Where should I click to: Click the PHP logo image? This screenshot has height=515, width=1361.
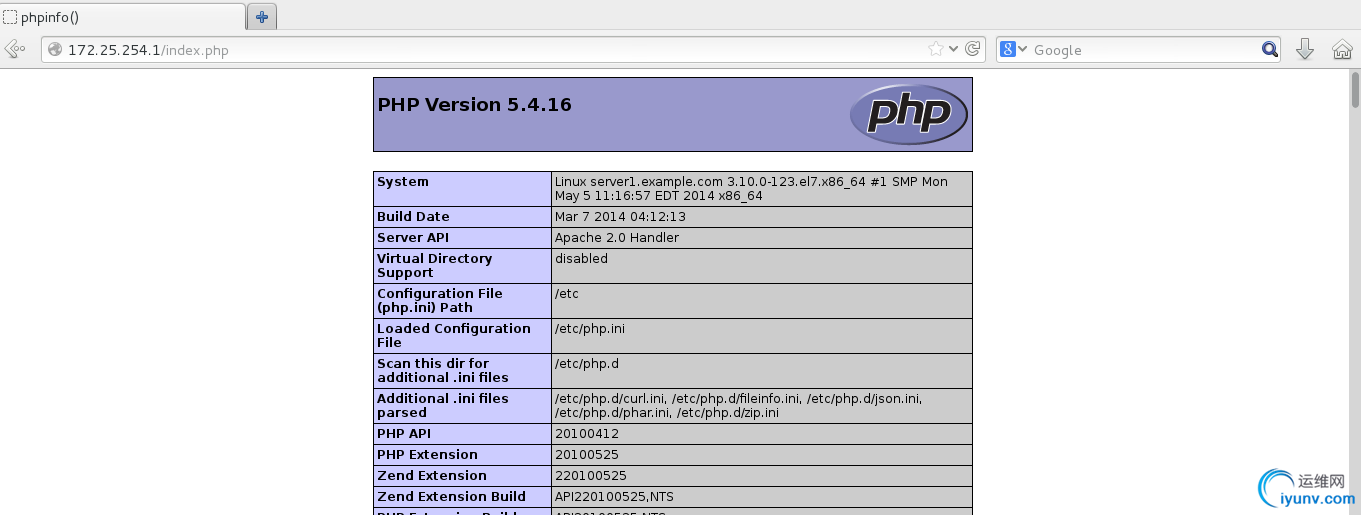click(908, 114)
